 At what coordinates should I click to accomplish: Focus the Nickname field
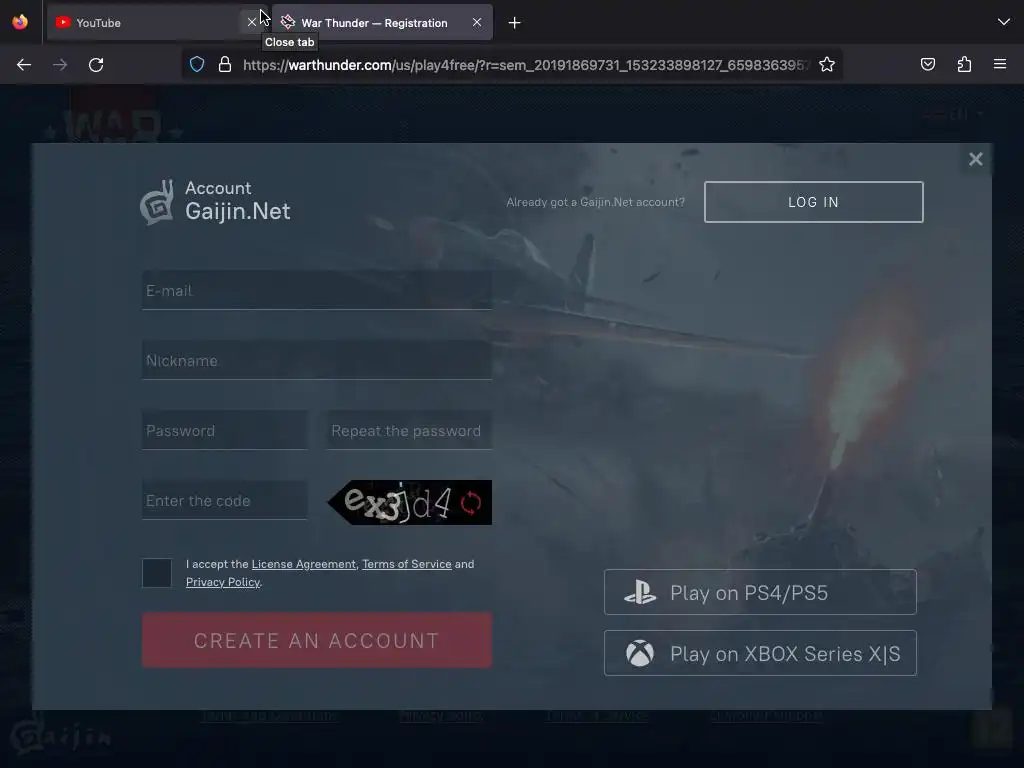[x=317, y=360]
